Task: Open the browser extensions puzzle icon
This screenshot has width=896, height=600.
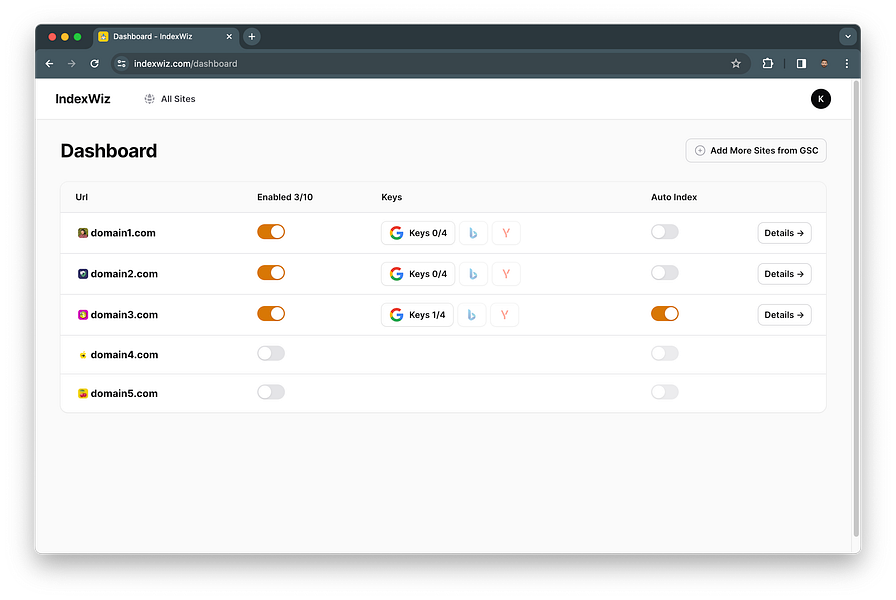Action: click(767, 63)
